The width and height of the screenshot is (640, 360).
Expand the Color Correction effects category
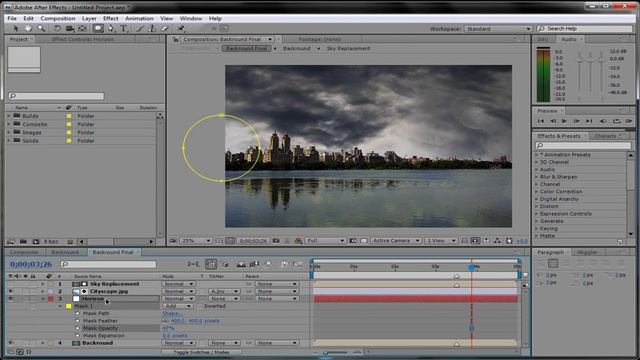[x=537, y=192]
